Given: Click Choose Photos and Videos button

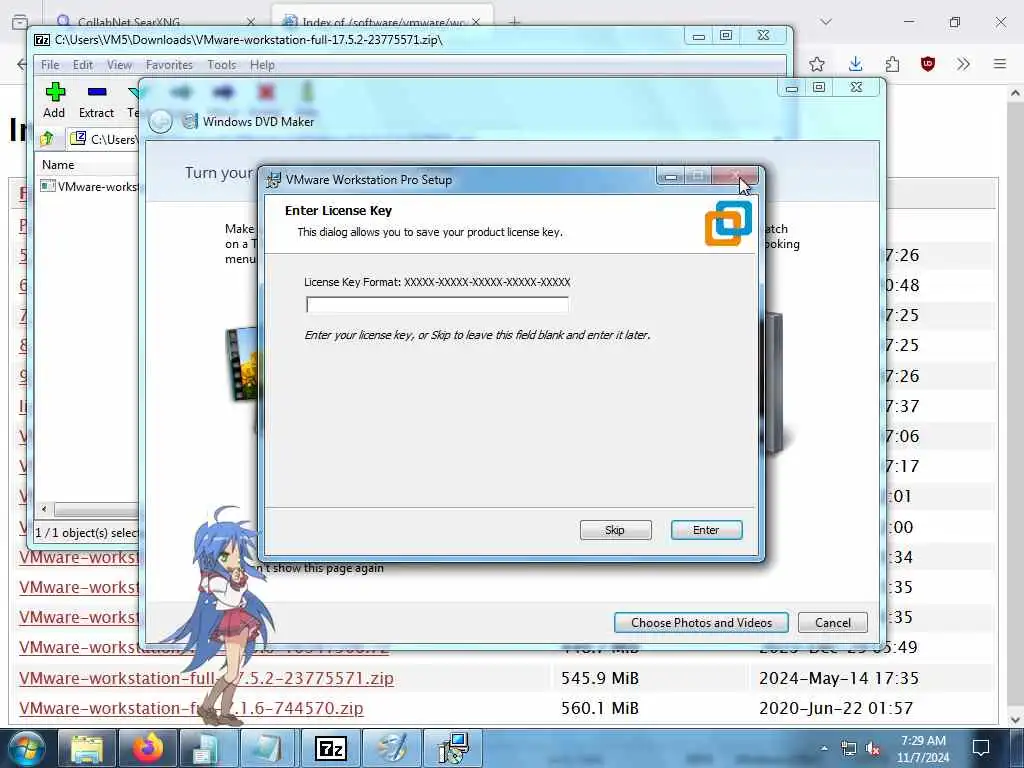Looking at the screenshot, I should point(701,622).
